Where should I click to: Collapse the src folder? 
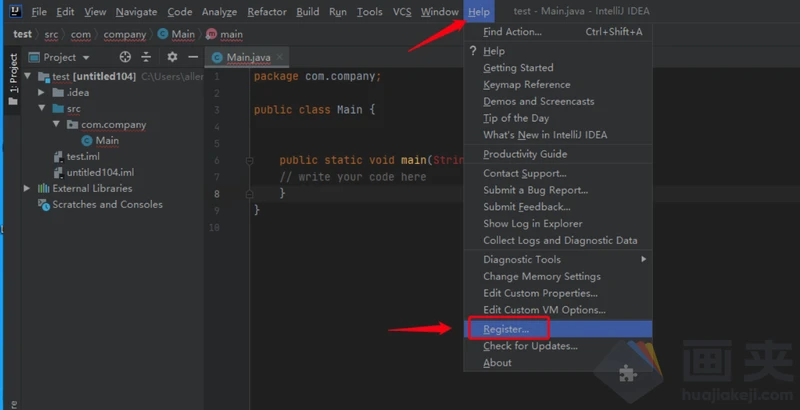tap(42, 109)
